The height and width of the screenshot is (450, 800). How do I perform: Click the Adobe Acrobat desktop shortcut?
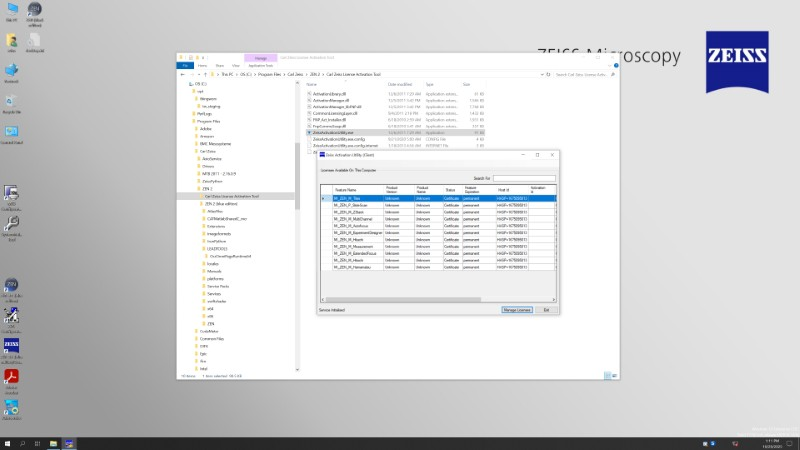tap(12, 377)
